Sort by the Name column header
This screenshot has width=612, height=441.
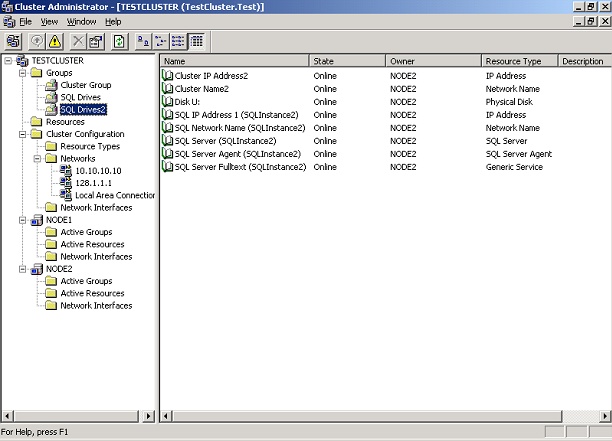point(235,61)
